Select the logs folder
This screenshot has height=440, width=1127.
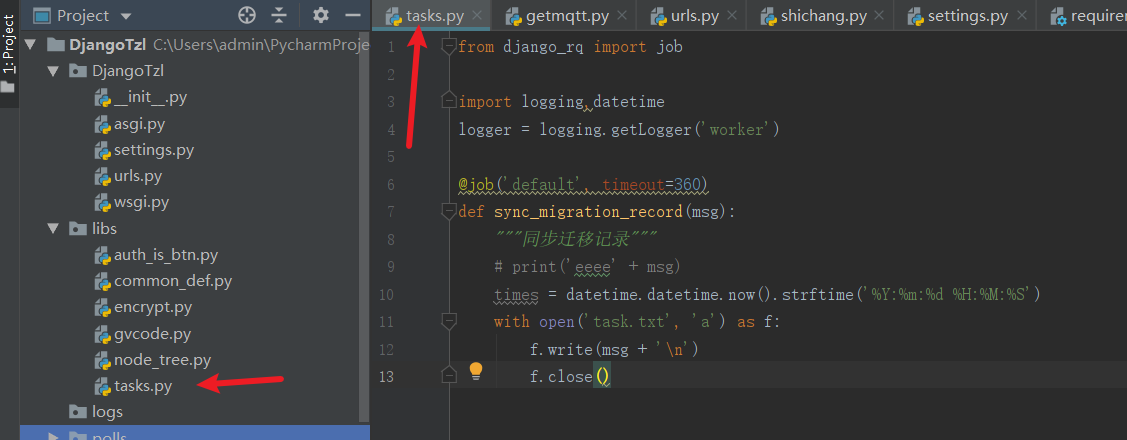[107, 412]
